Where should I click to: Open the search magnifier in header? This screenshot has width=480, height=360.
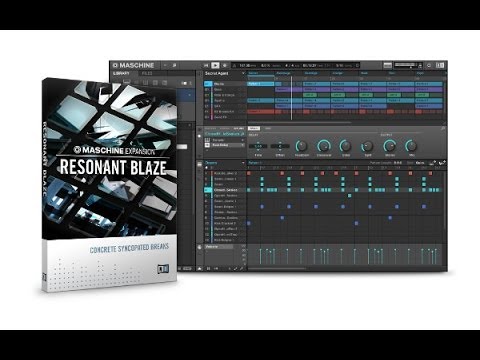(x=174, y=65)
